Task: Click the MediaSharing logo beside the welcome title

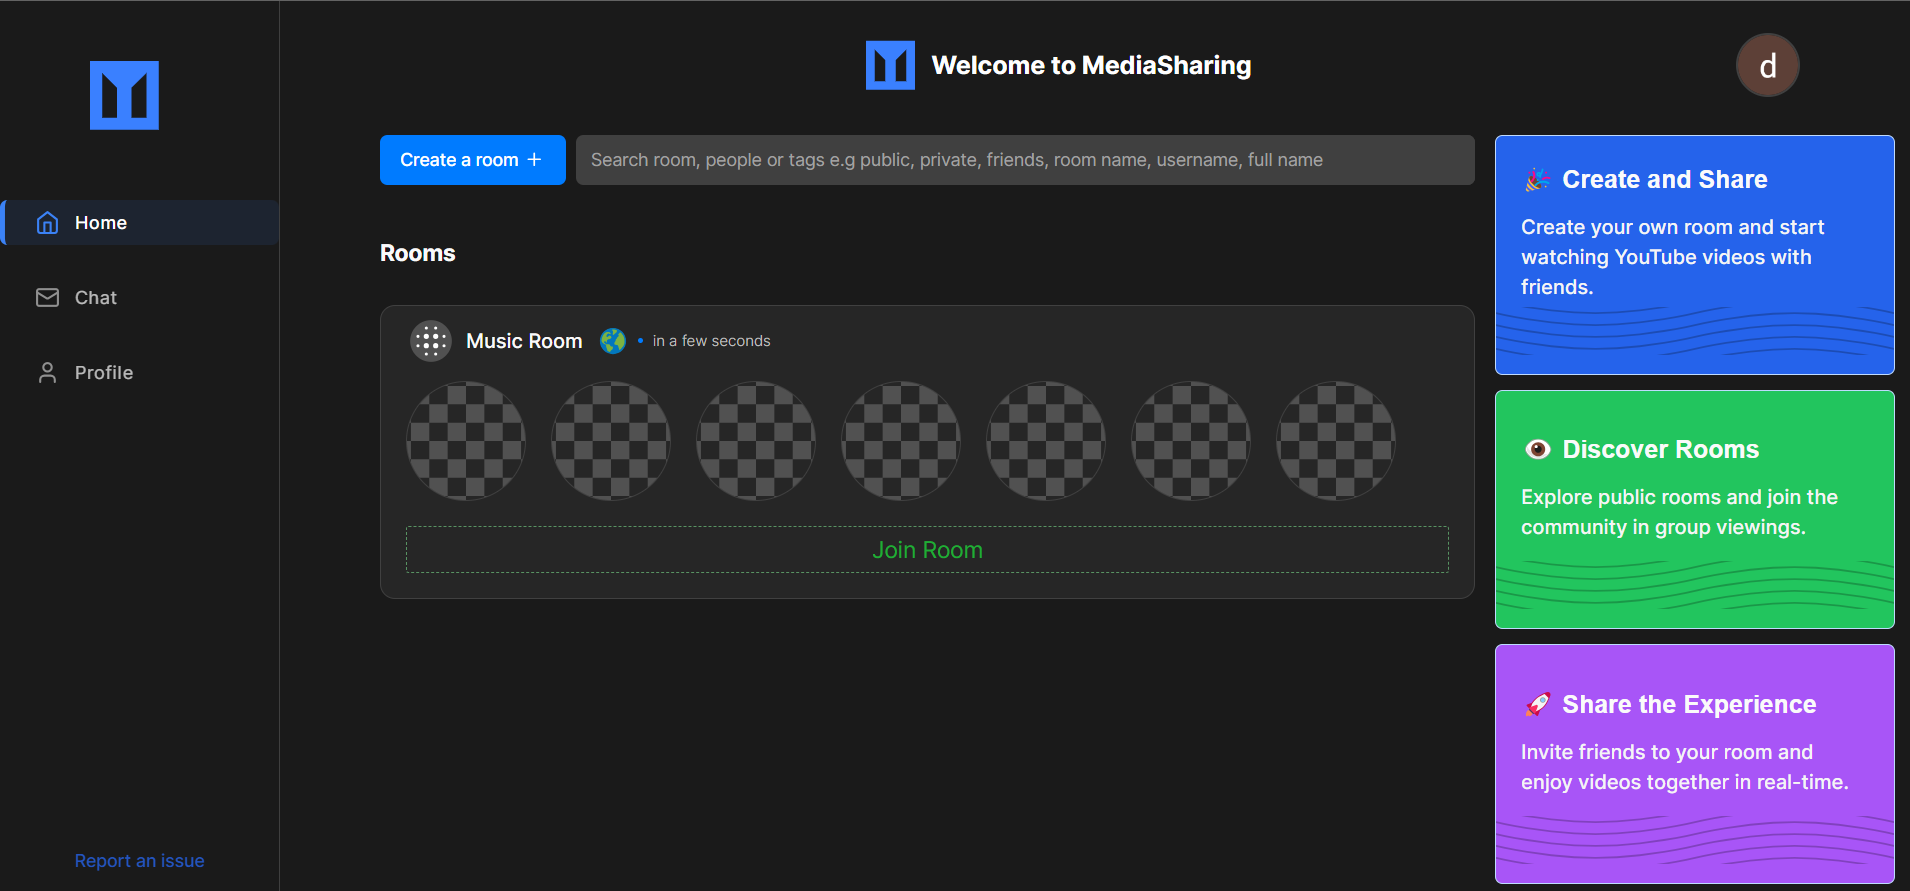Action: (890, 65)
